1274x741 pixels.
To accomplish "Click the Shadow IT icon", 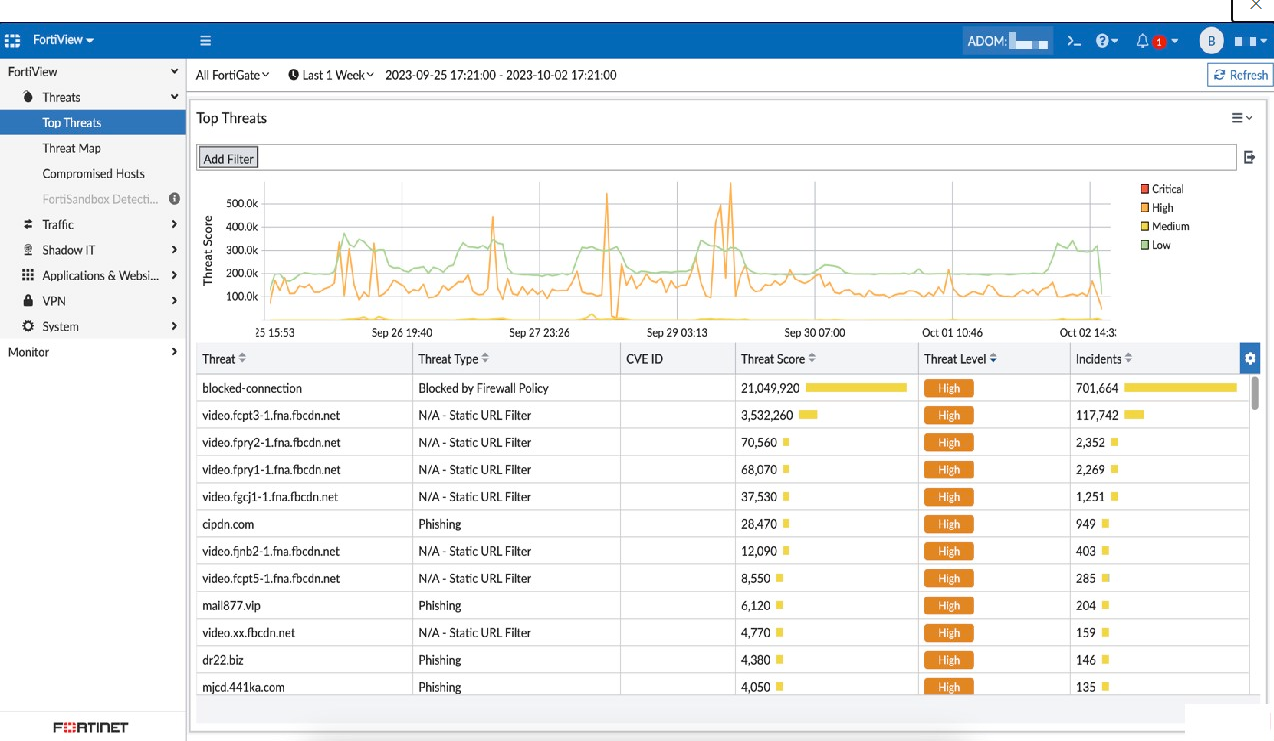I will click(28, 250).
